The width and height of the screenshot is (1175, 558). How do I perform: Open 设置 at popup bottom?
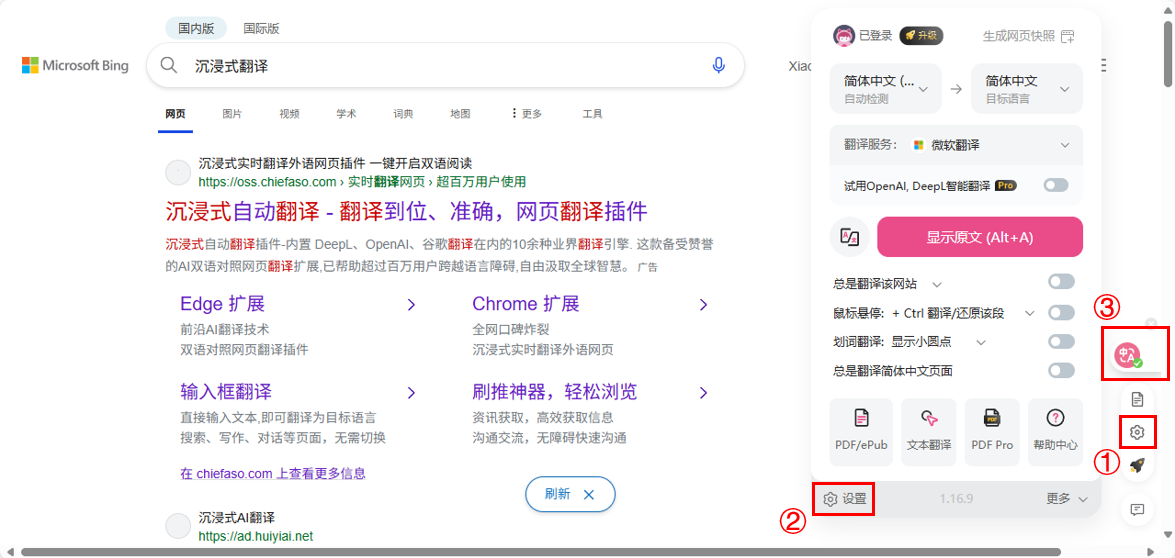point(844,499)
